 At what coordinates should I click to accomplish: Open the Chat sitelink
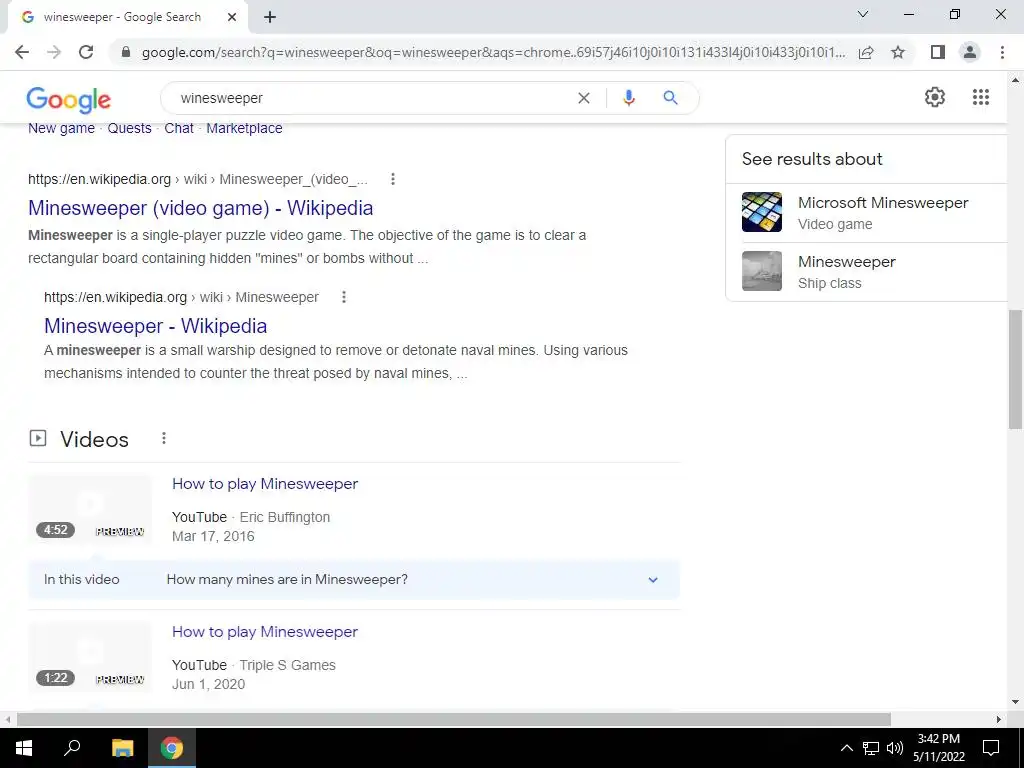click(x=179, y=129)
